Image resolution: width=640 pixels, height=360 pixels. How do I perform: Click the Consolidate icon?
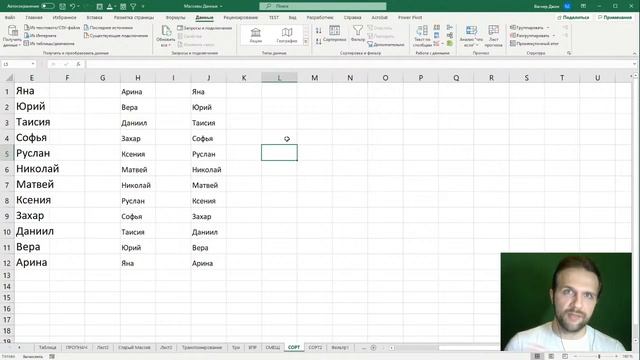(450, 27)
